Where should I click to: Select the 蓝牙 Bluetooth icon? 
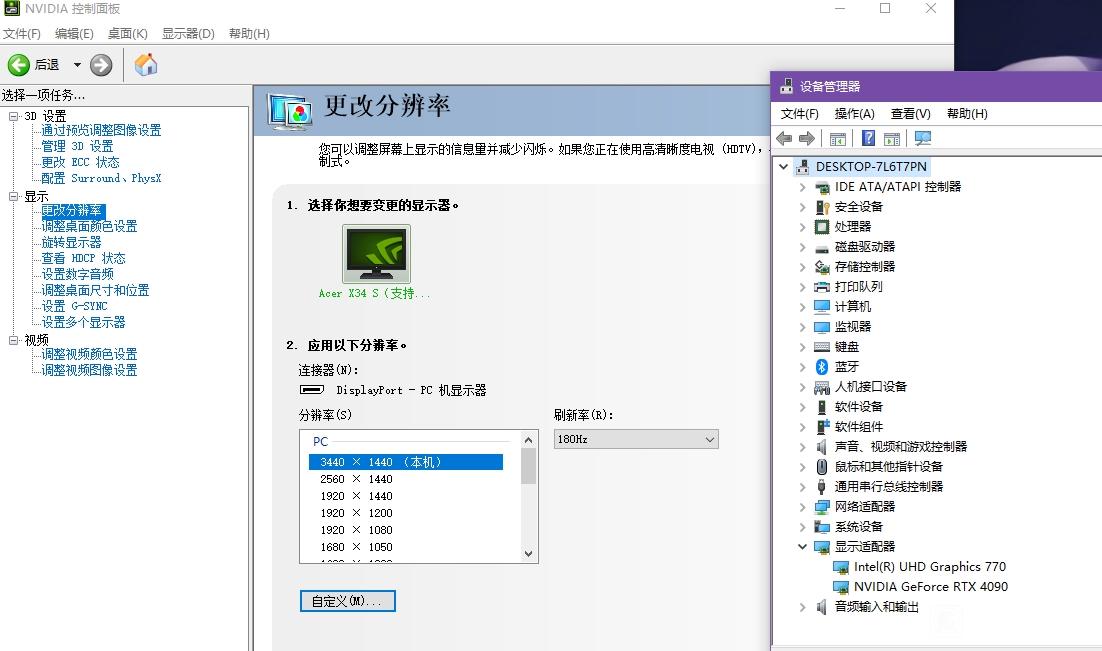(822, 367)
